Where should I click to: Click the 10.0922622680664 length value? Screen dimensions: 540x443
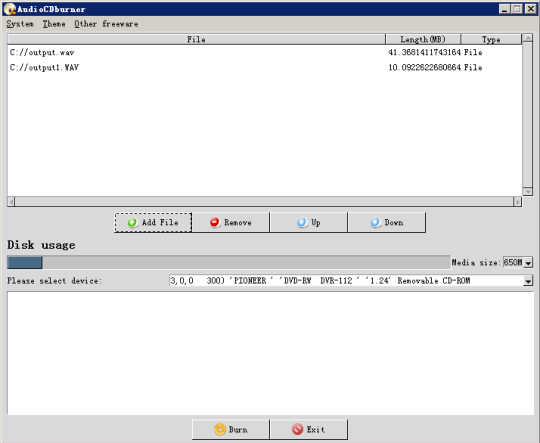click(x=424, y=68)
